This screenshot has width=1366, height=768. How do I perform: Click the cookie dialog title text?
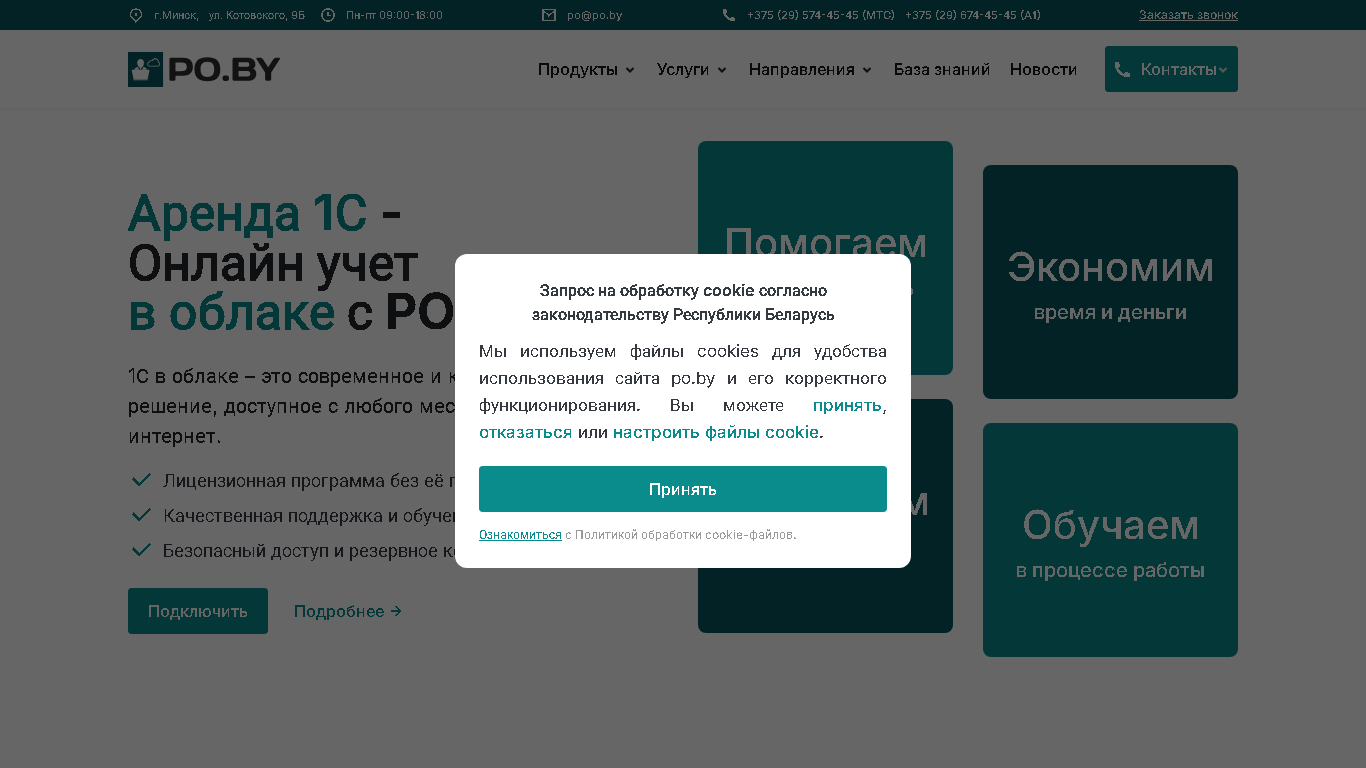point(683,302)
